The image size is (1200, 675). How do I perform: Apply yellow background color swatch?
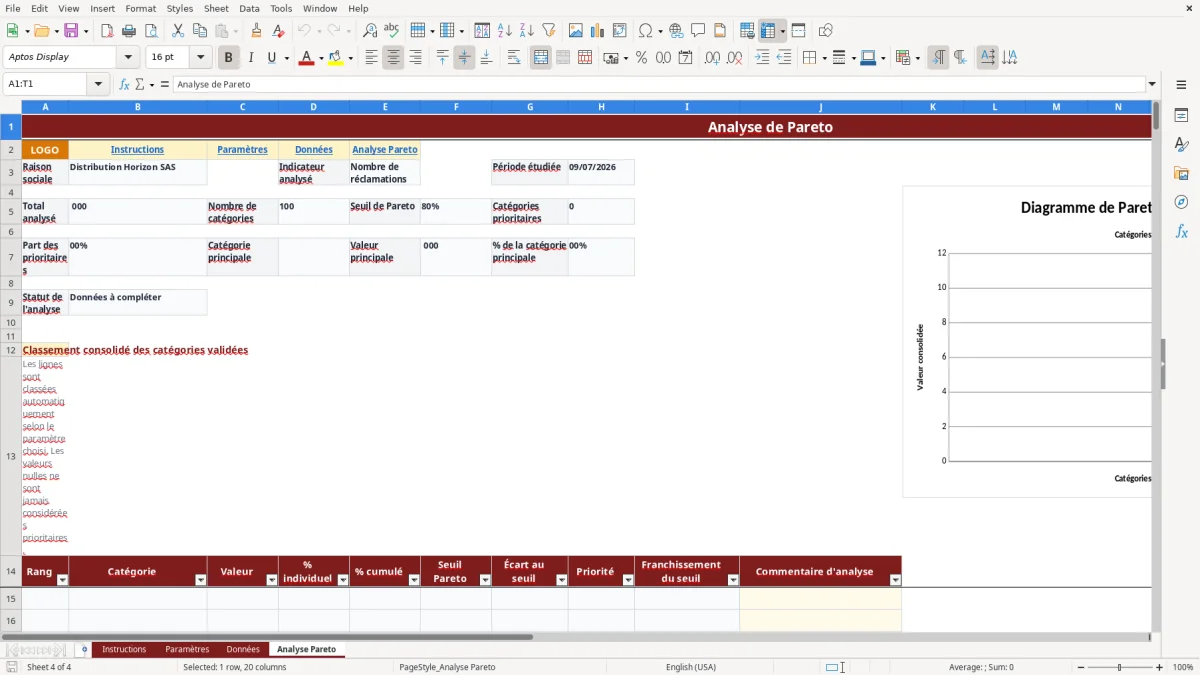[x=336, y=58]
